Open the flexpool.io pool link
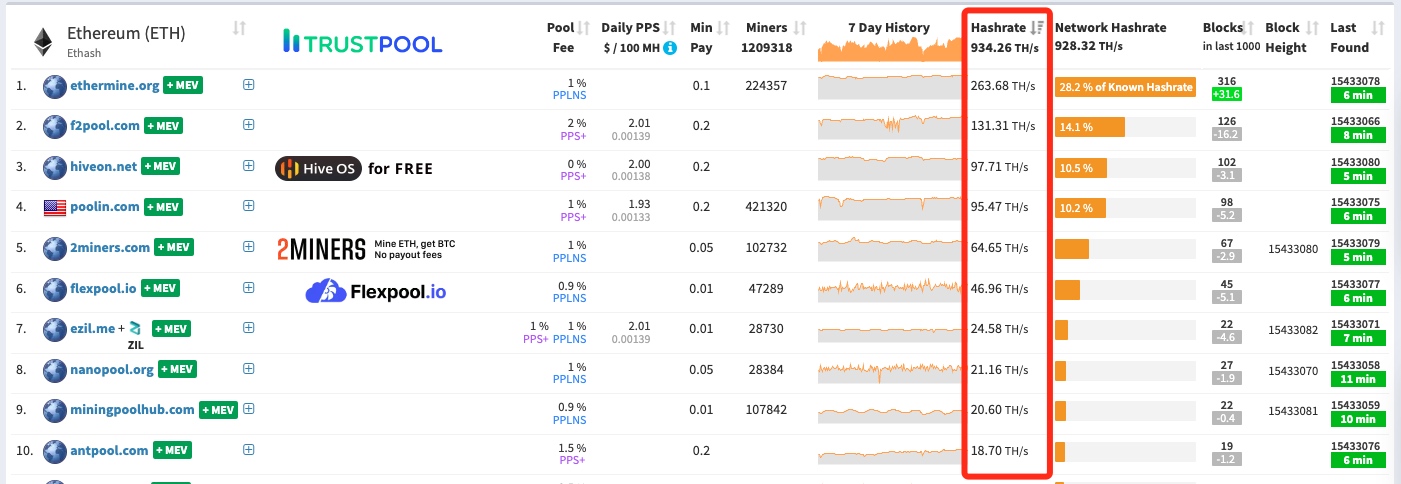 coord(103,289)
